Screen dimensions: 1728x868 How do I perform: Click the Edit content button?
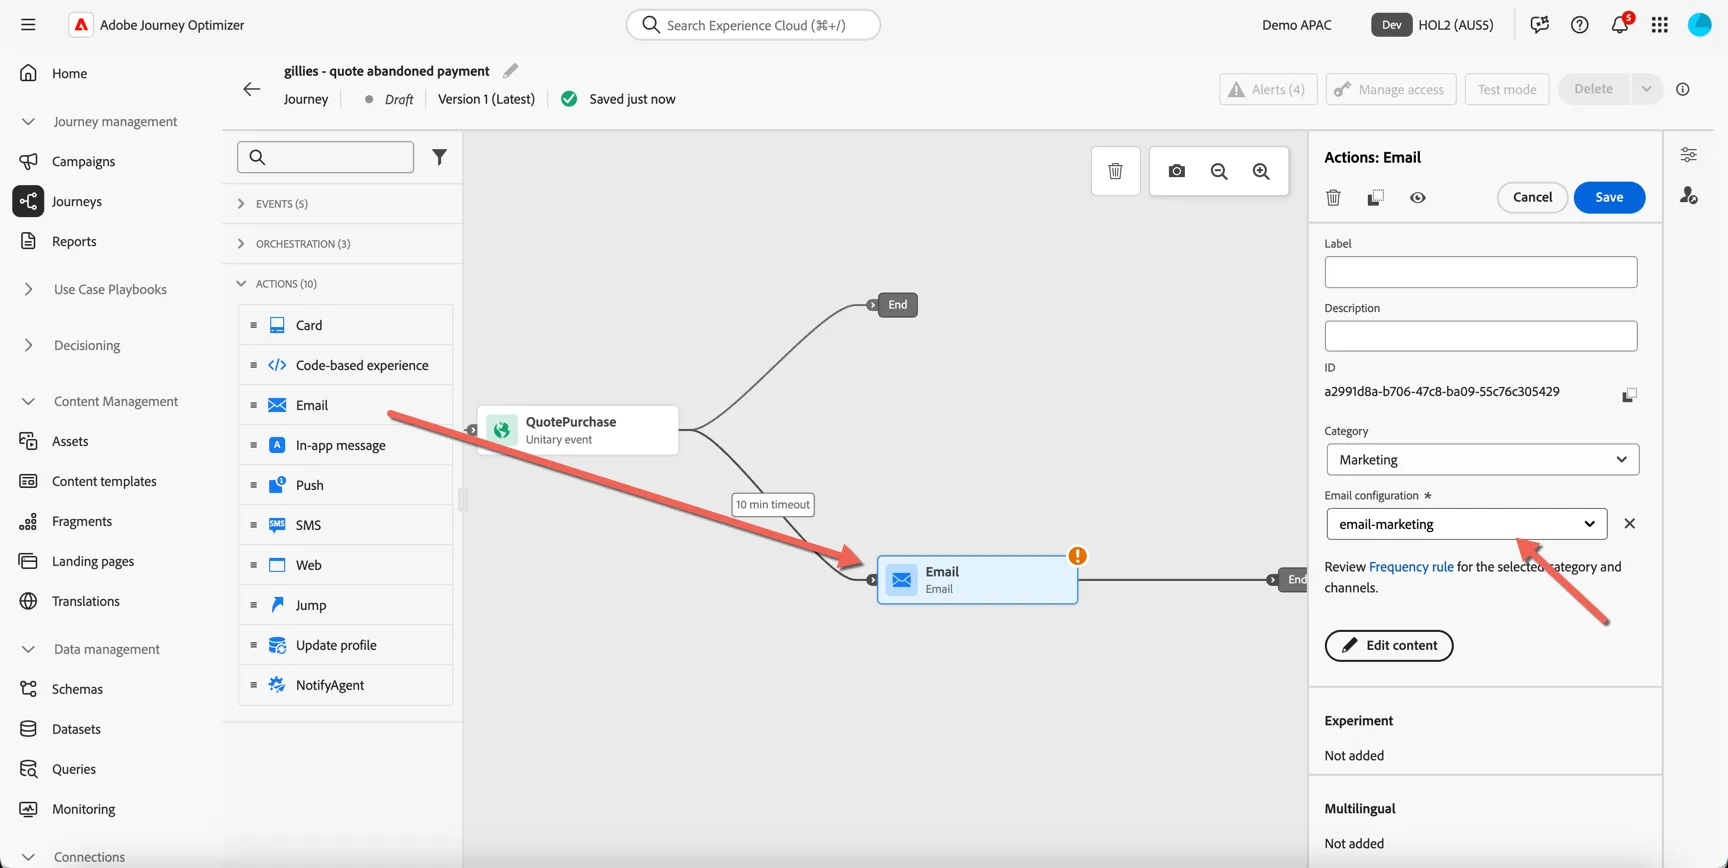1389,645
